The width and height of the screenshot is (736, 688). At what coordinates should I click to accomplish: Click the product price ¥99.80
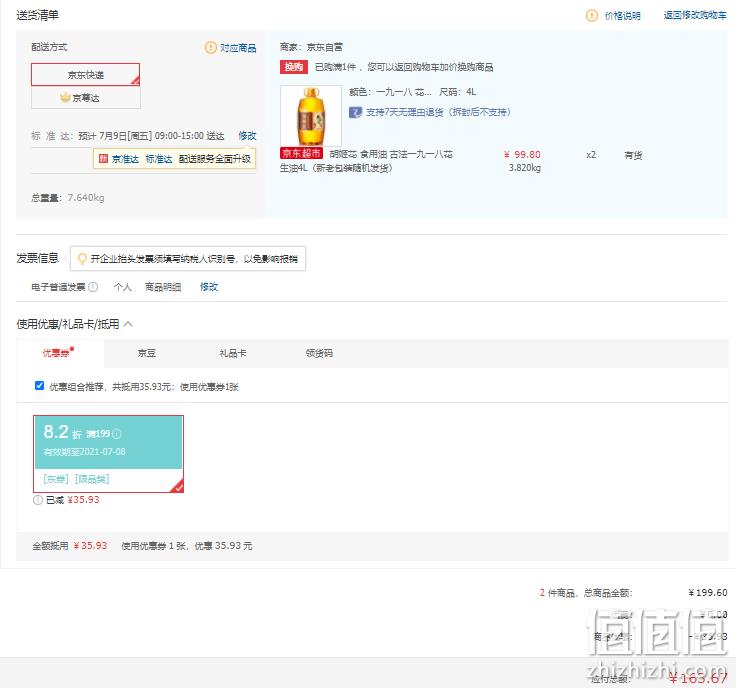[522, 154]
